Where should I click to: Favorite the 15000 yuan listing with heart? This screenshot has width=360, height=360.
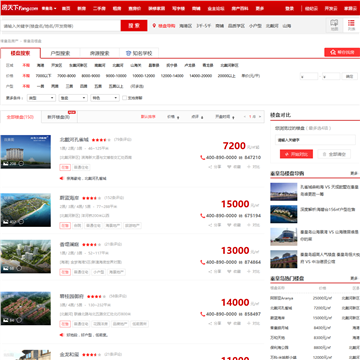234,225
